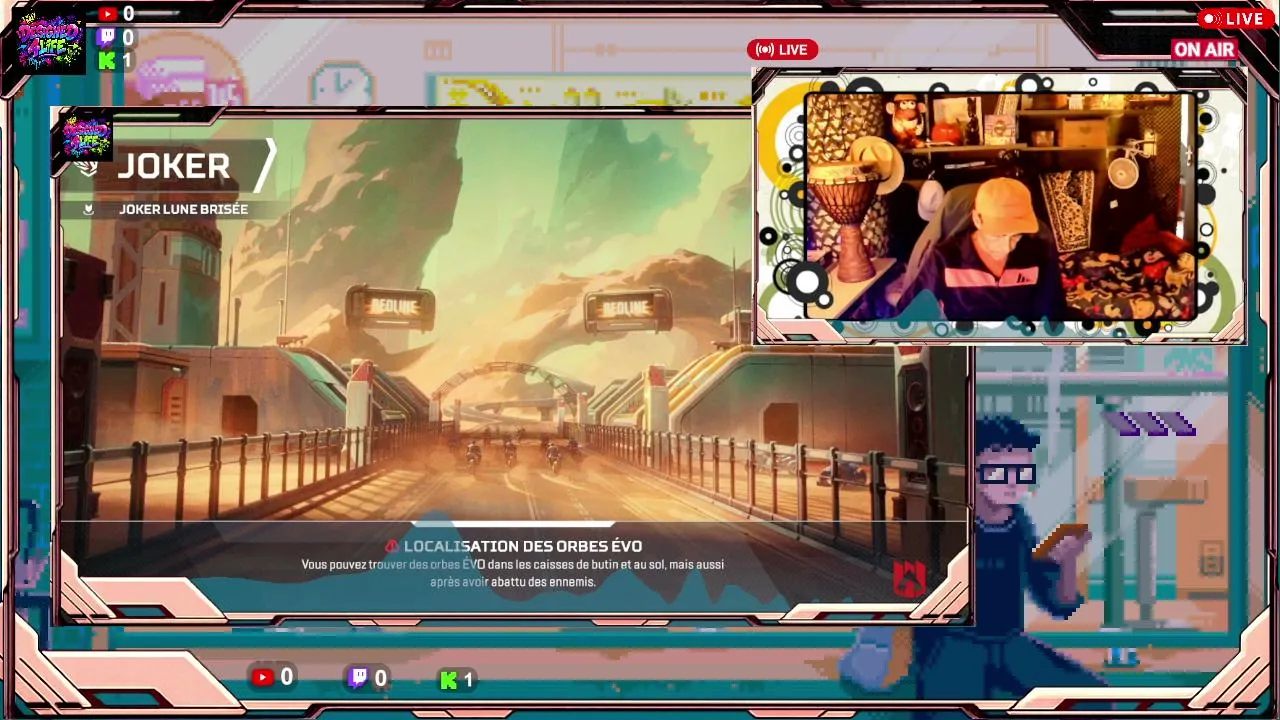Click the white chevron right of JOKER
This screenshot has height=720, width=1280.
pyautogui.click(x=264, y=165)
